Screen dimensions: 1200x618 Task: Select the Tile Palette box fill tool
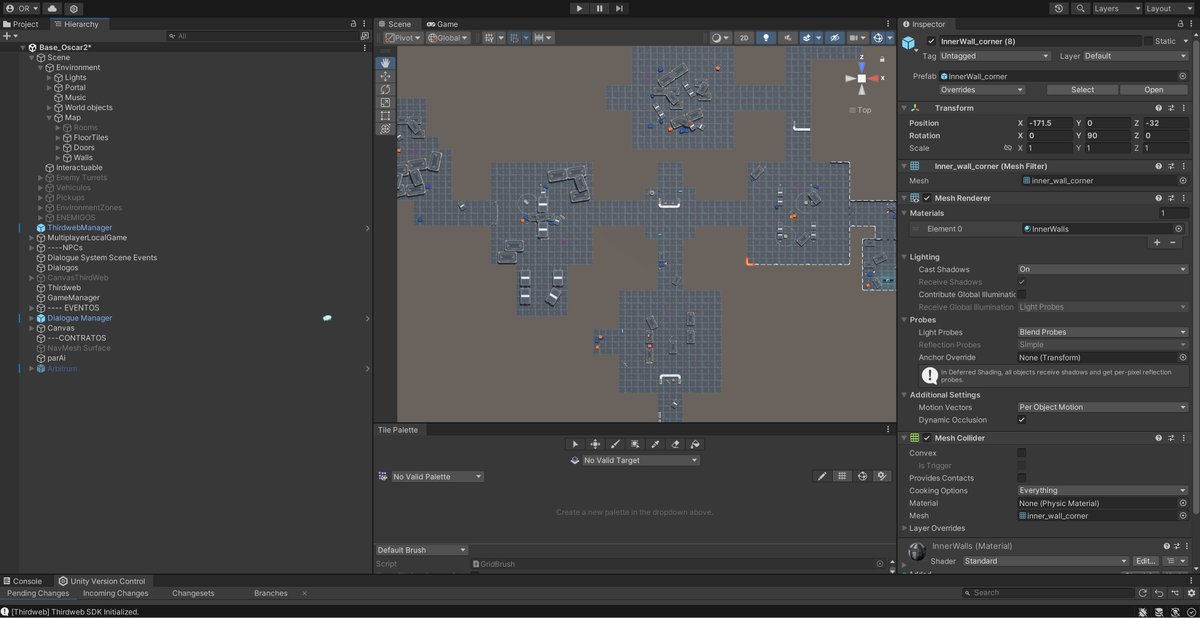635,444
